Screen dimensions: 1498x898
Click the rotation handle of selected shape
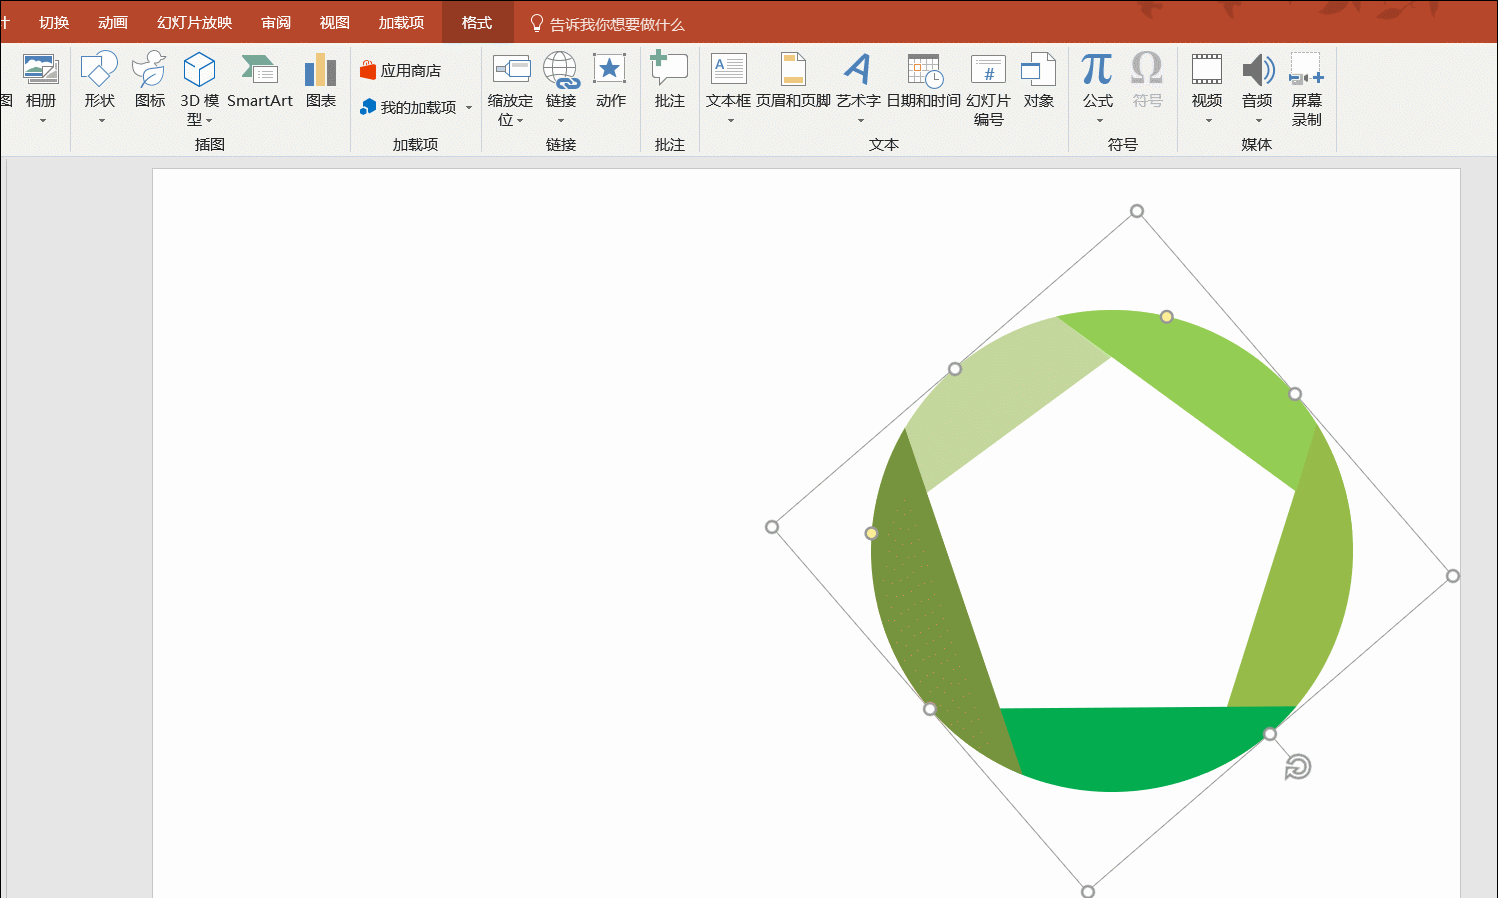pyautogui.click(x=1297, y=767)
